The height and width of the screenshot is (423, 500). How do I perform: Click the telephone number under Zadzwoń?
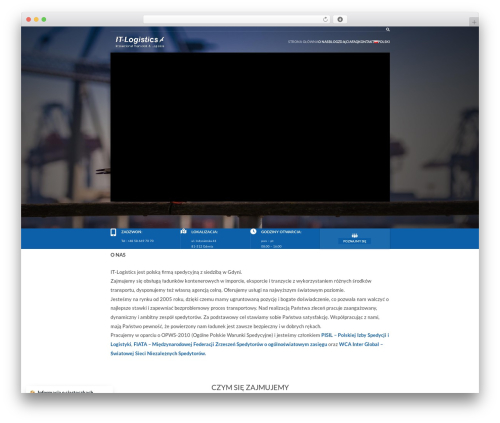(138, 241)
